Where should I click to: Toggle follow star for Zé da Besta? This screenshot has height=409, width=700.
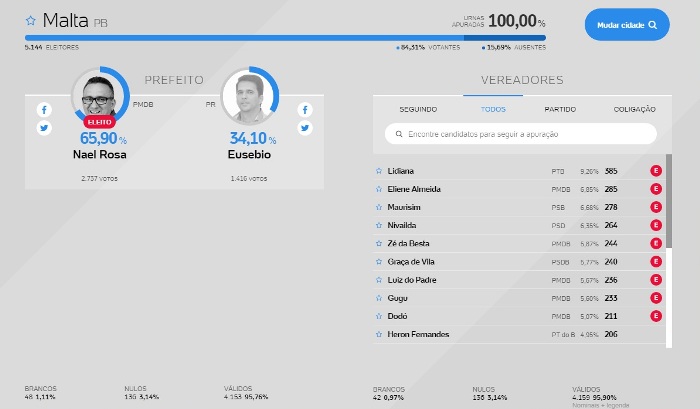[x=379, y=243]
